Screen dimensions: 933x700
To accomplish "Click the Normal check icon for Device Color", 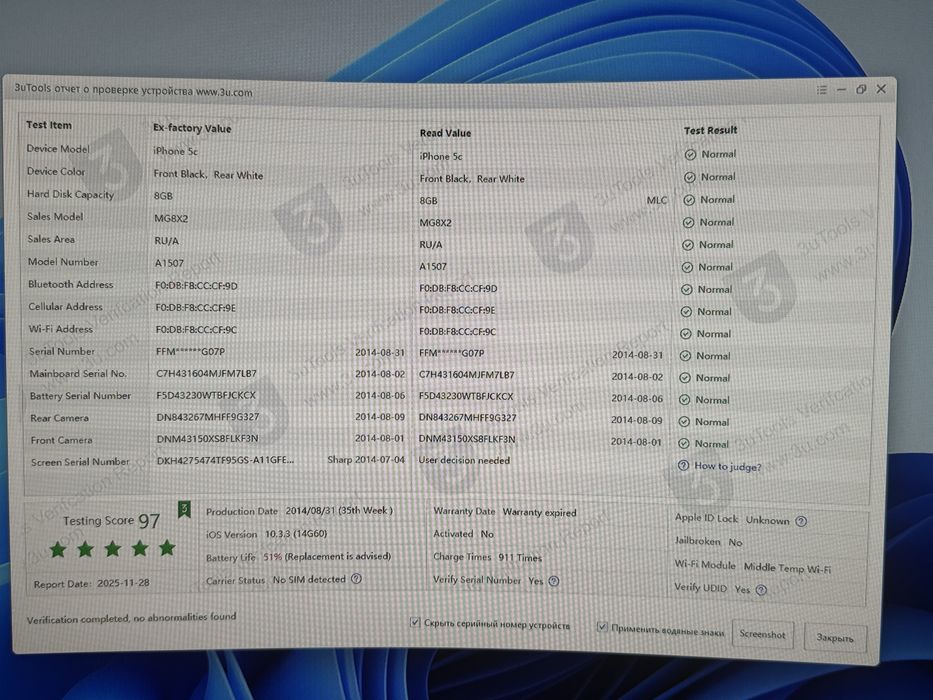I will (x=690, y=177).
